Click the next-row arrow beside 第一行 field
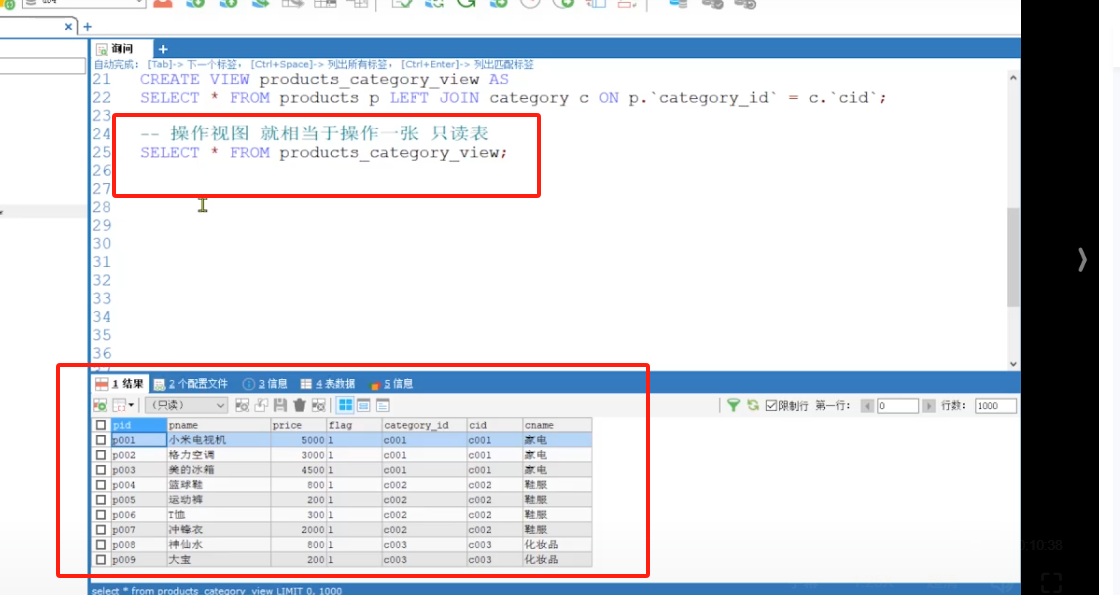Viewport: 1120px width, 595px height. [x=929, y=404]
